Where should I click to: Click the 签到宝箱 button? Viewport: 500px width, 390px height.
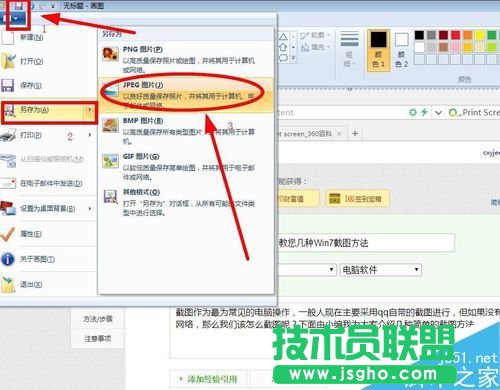(x=357, y=199)
